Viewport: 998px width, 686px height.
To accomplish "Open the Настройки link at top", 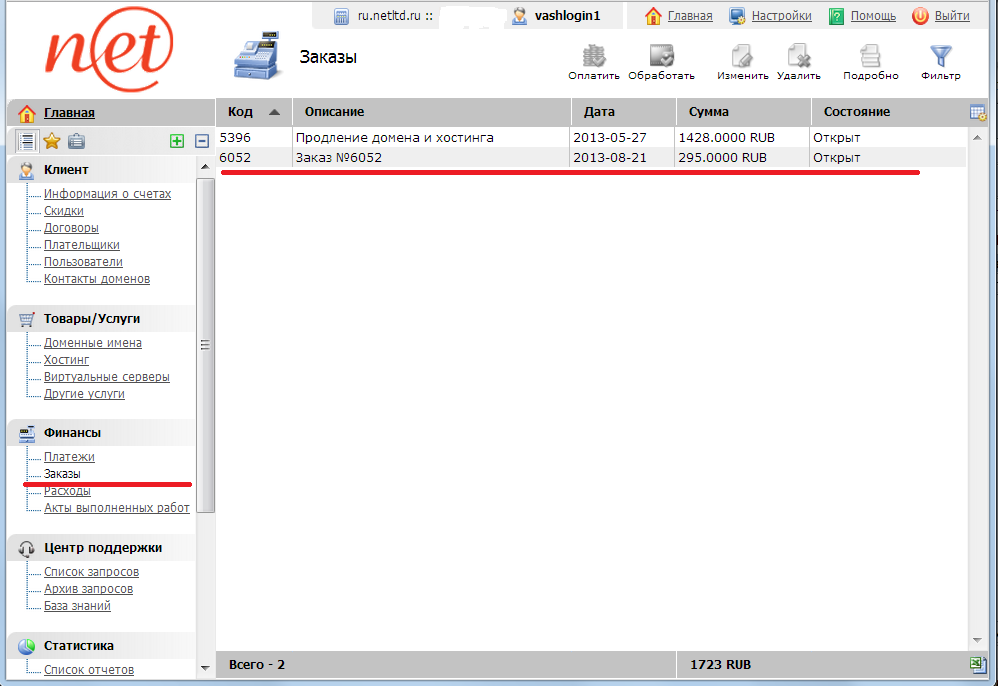I will pyautogui.click(x=780, y=16).
